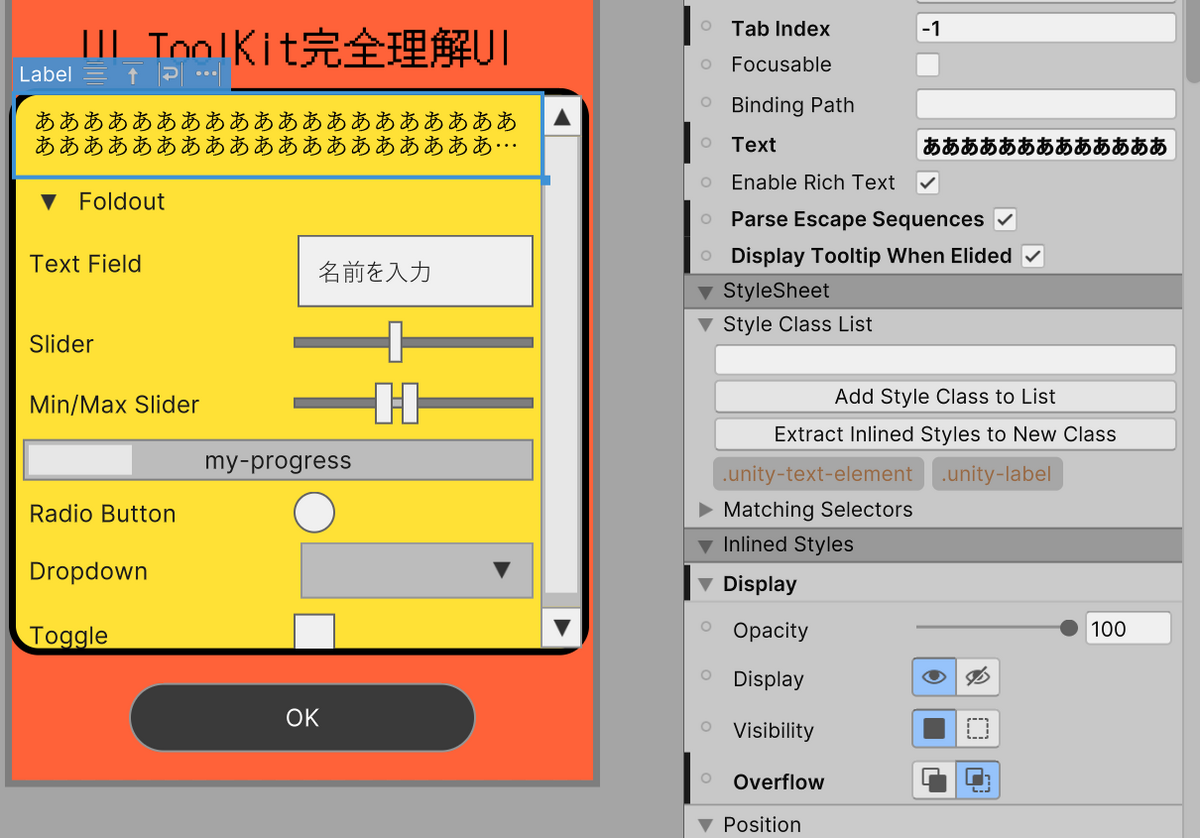1200x838 pixels.
Task: Select the Radio Button circle in the canvas
Action: tap(314, 513)
